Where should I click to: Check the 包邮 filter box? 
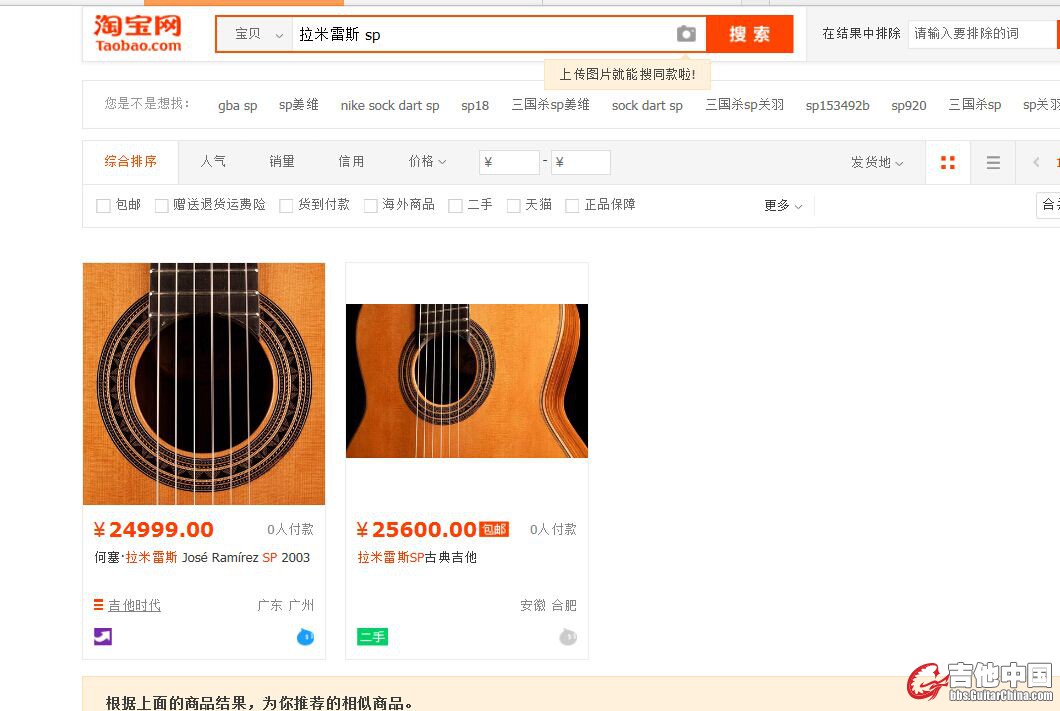pyautogui.click(x=103, y=205)
